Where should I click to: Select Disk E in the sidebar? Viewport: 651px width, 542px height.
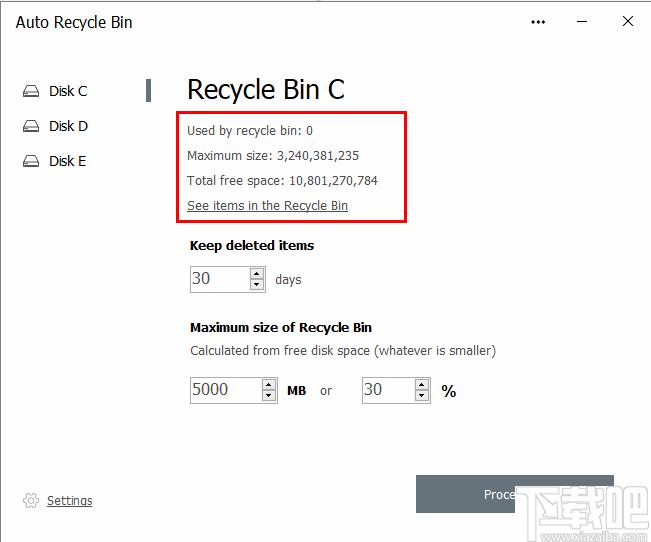67,161
